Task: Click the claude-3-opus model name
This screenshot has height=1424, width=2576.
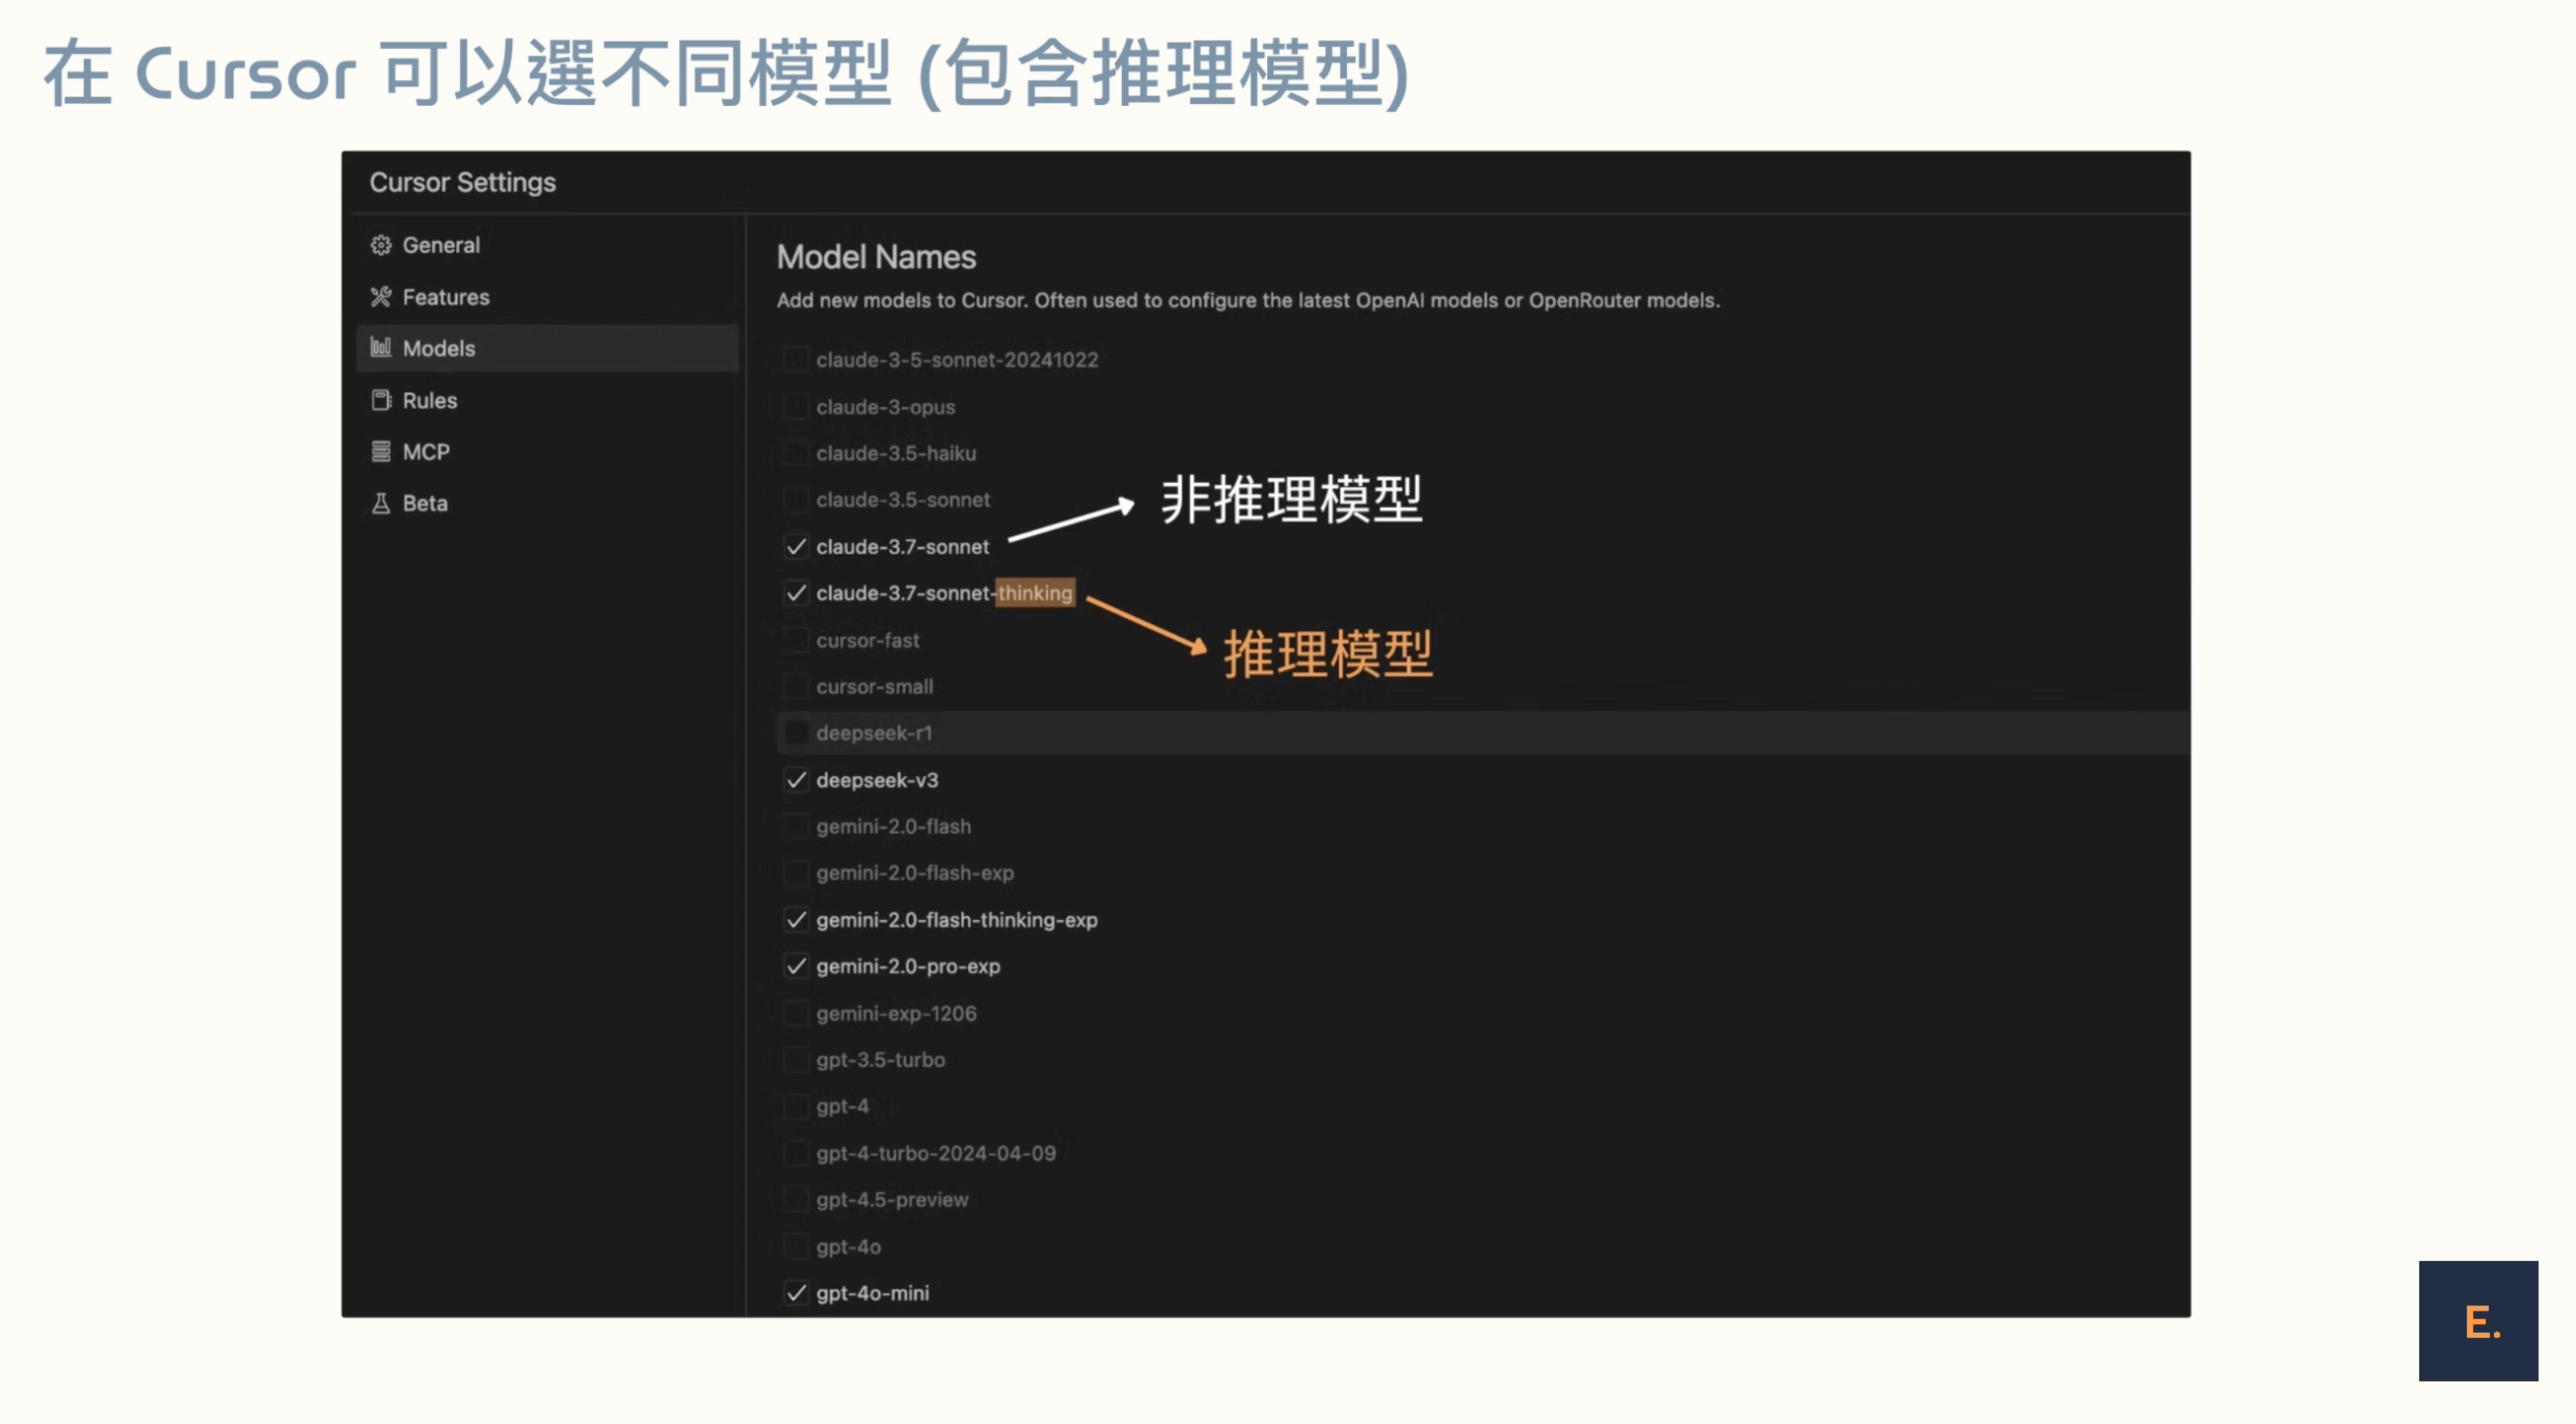Action: pos(886,407)
